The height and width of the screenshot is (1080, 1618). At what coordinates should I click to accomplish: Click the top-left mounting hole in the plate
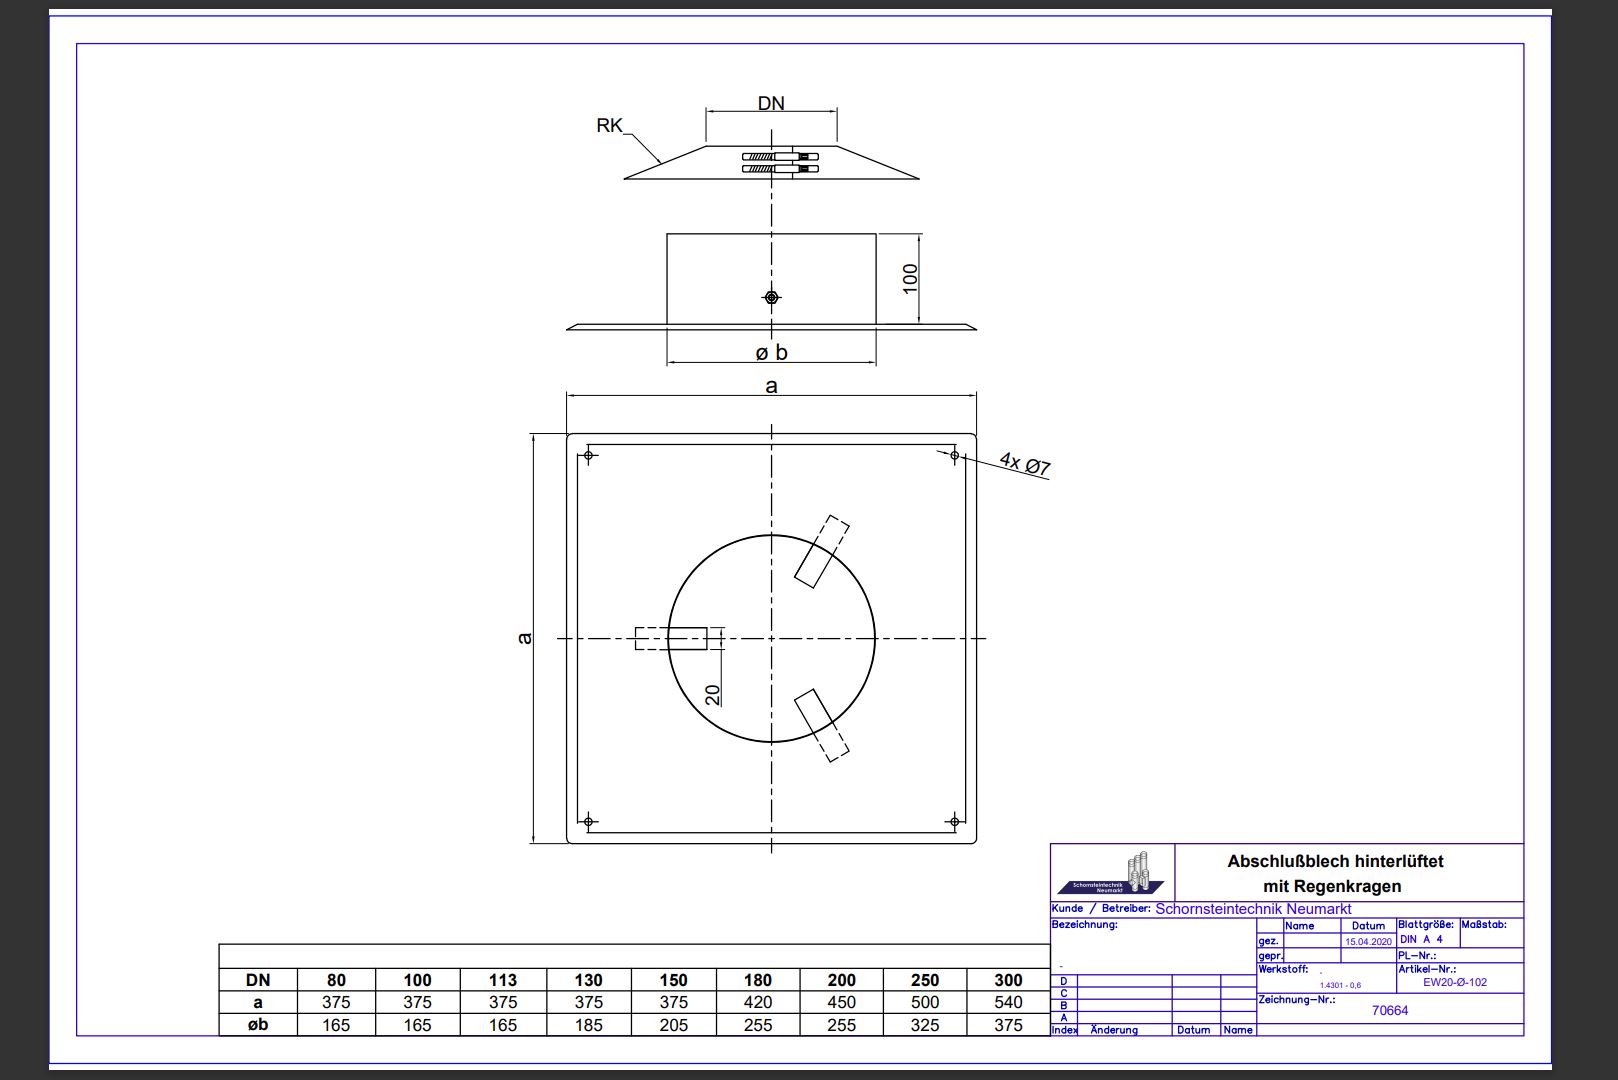[x=589, y=456]
